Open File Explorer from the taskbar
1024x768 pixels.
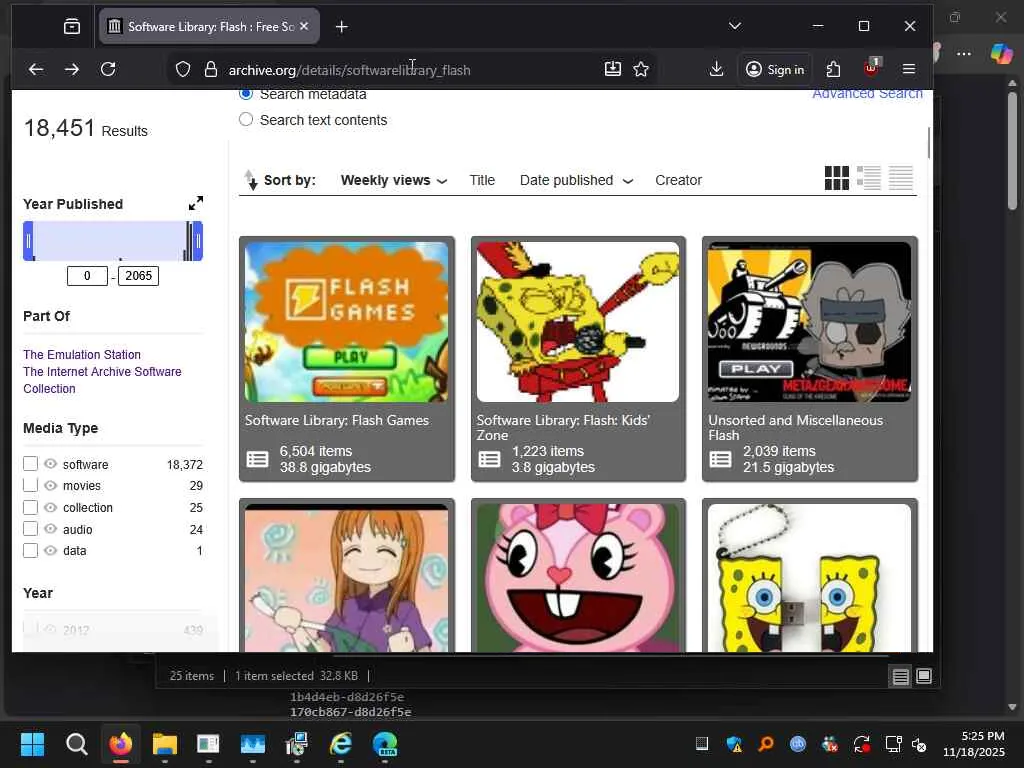point(165,744)
